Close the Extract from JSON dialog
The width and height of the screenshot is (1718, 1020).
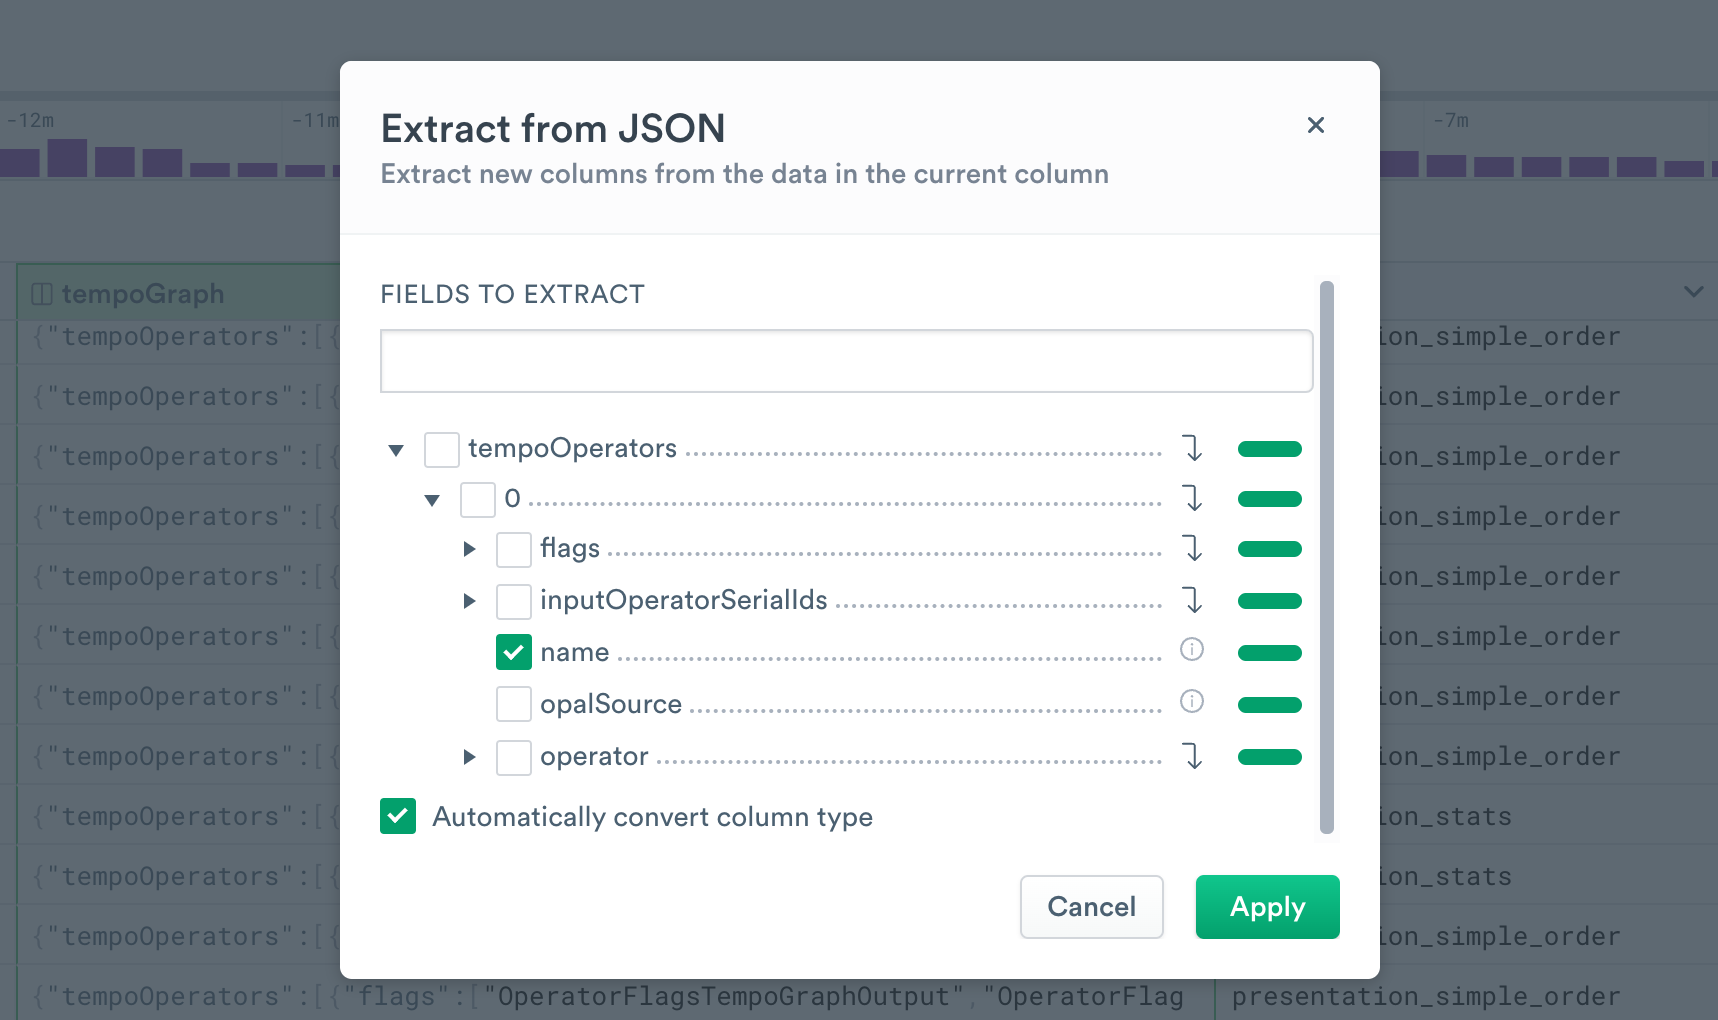1315,125
